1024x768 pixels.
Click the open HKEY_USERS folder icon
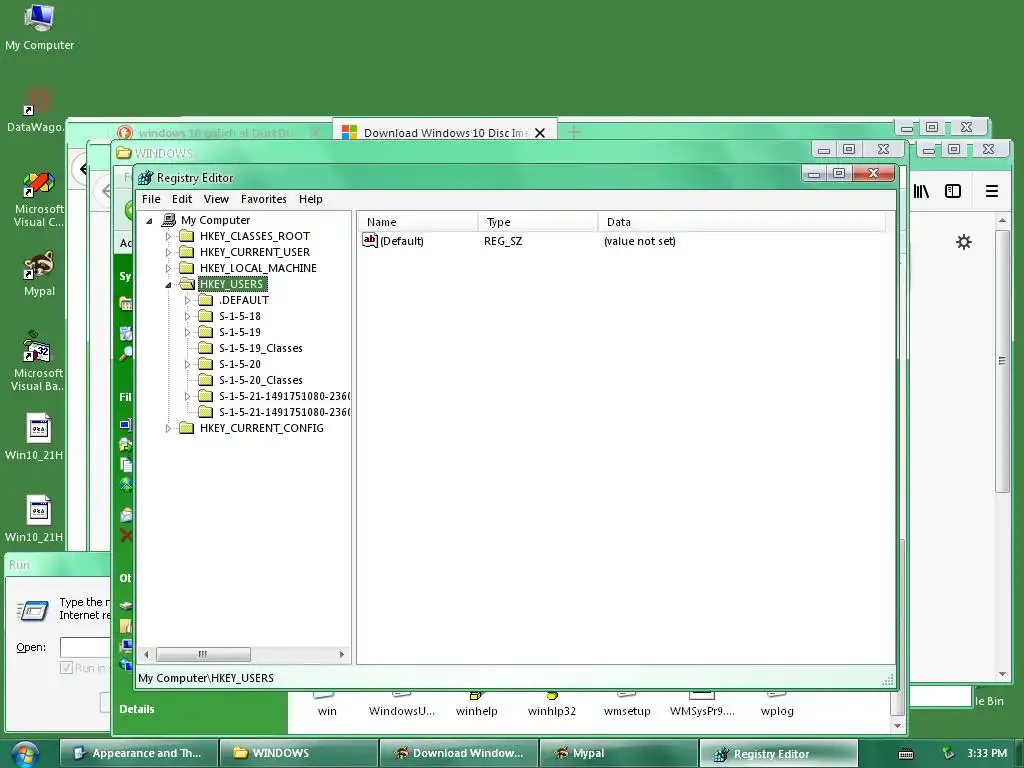click(187, 283)
